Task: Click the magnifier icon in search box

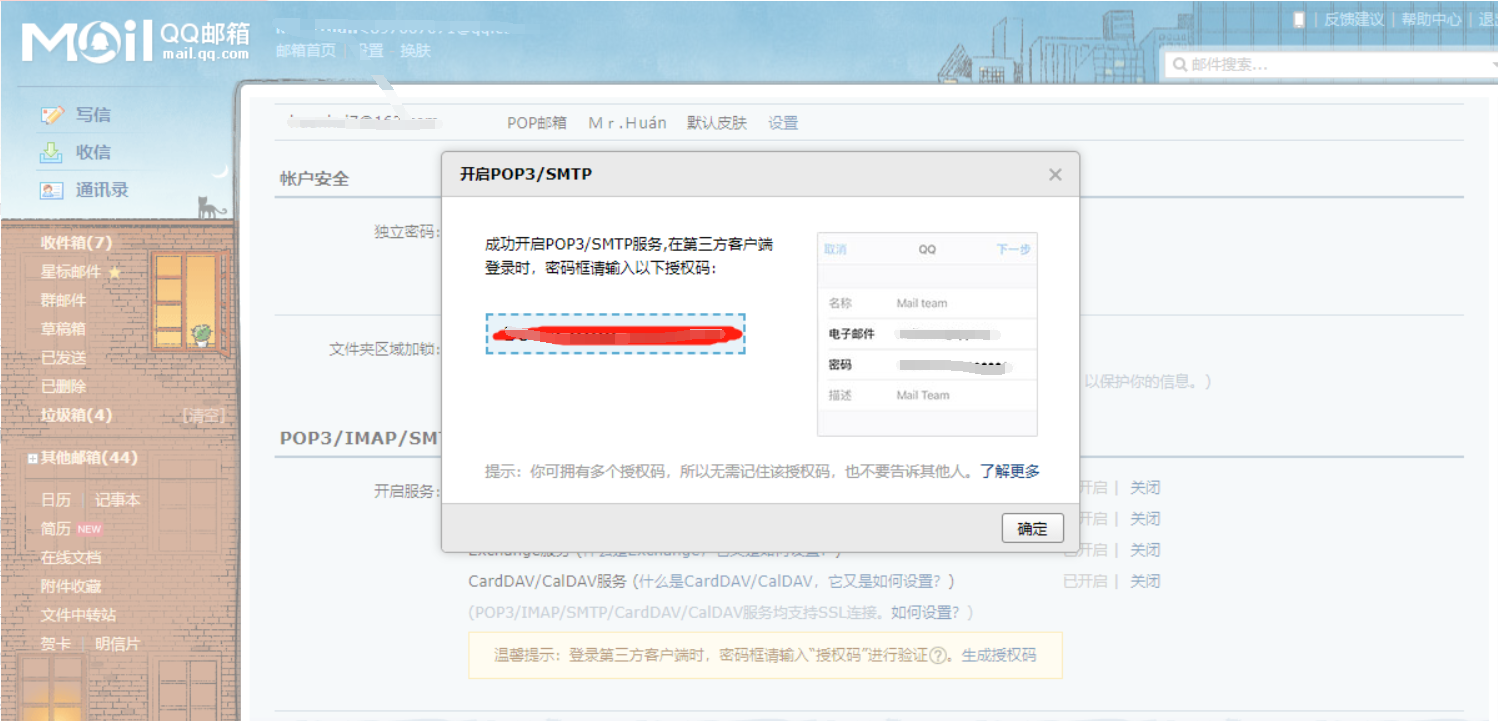Action: pyautogui.click(x=1180, y=65)
